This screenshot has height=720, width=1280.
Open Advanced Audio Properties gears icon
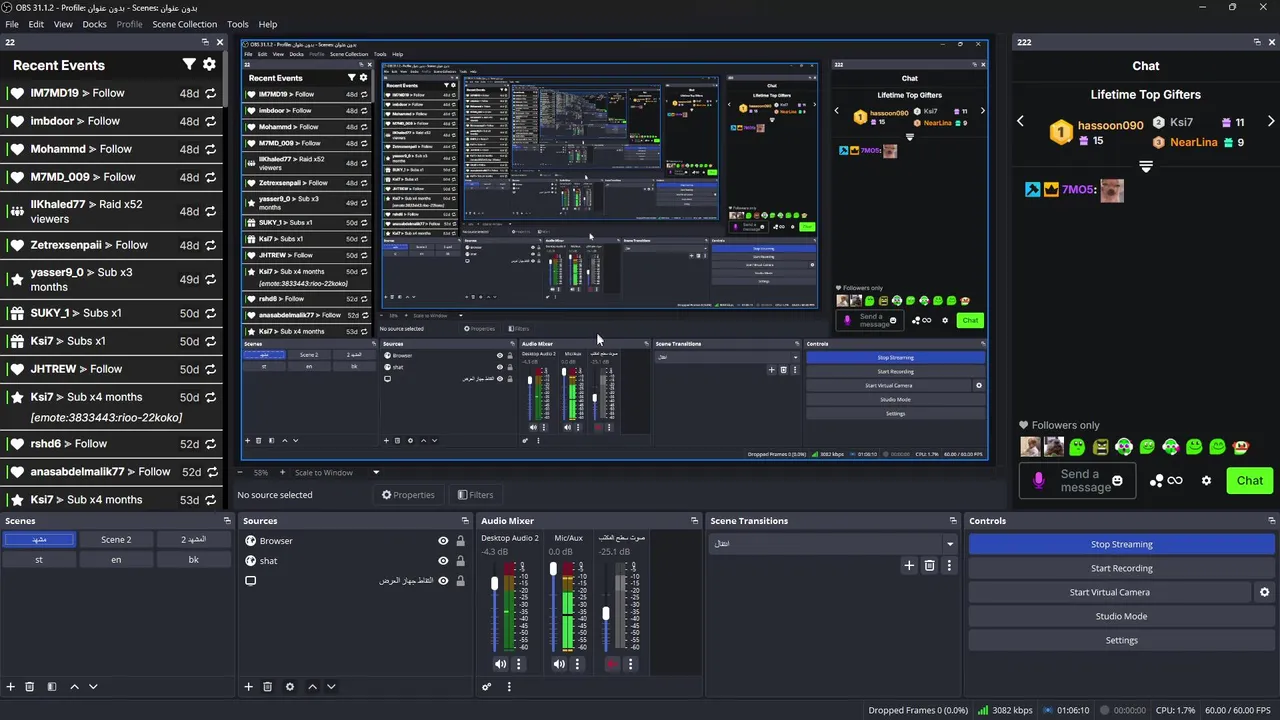pyautogui.click(x=487, y=687)
